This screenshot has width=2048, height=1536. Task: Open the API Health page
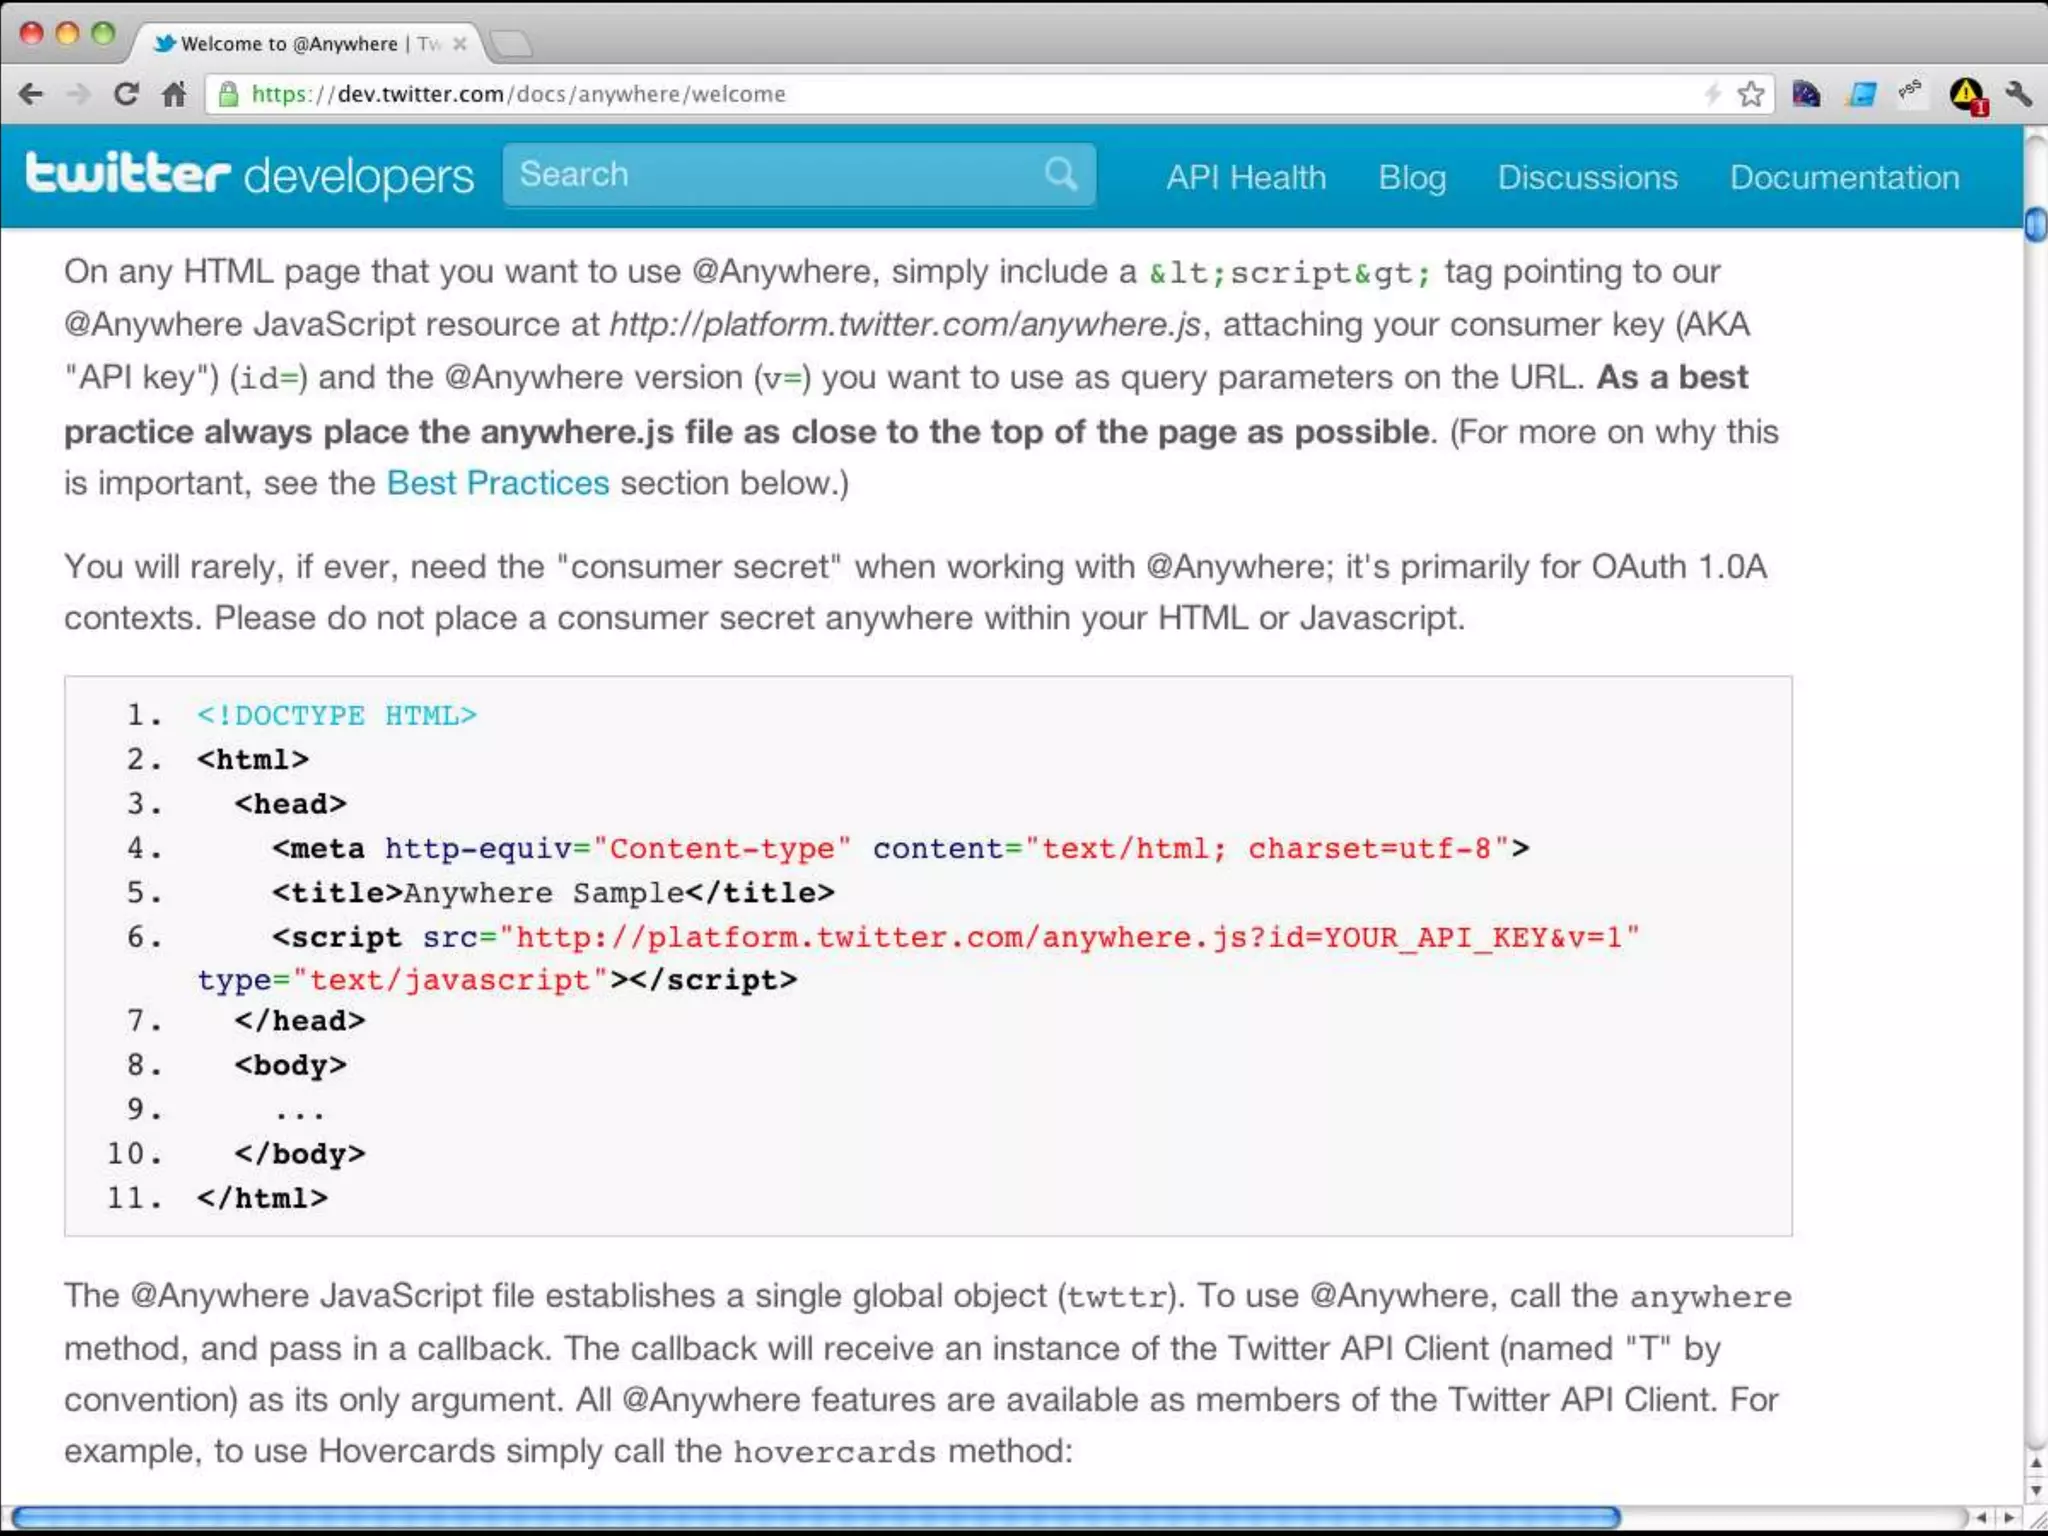pos(1246,177)
